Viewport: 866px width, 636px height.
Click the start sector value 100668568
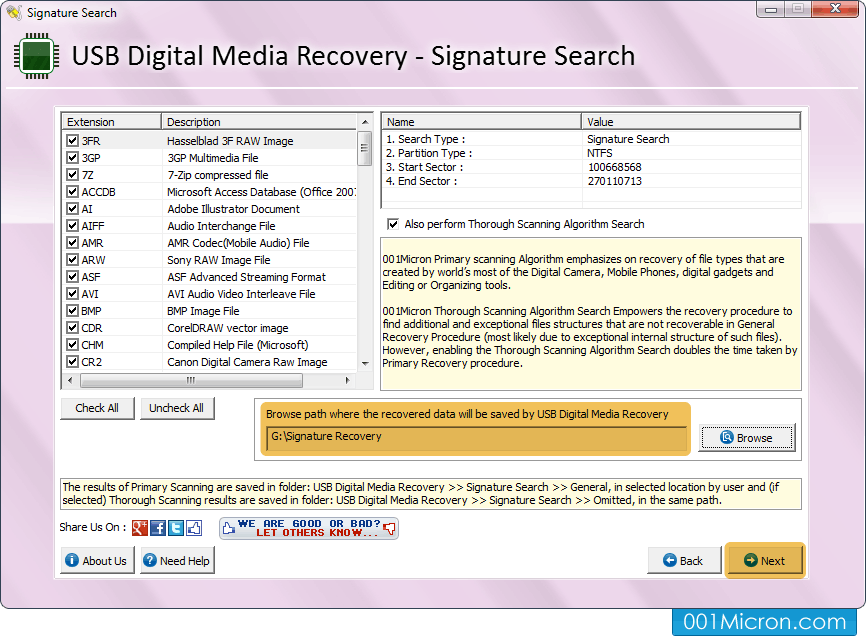(x=615, y=167)
